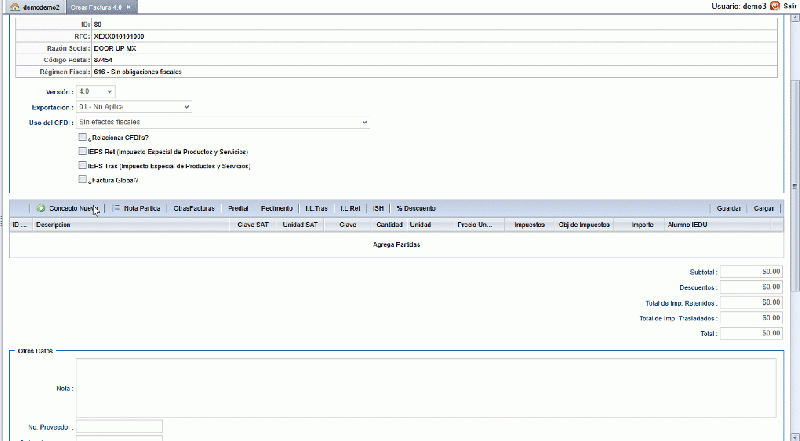800x441 pixels.
Task: Click inside the Nota text area
Action: pos(426,388)
